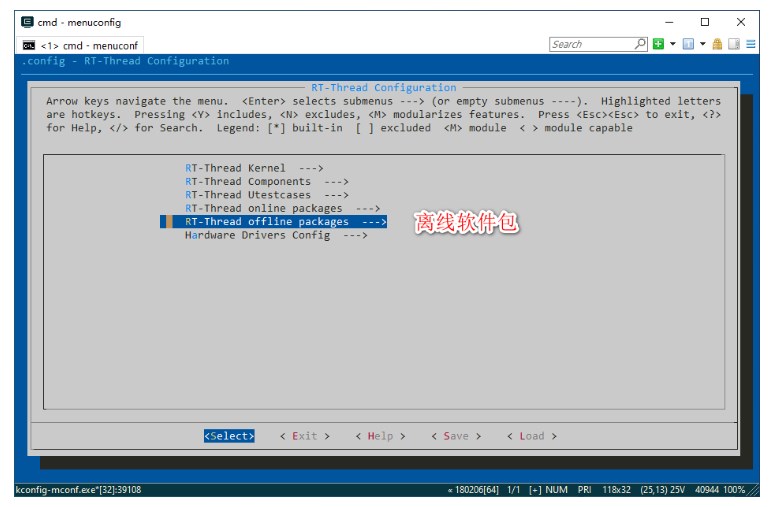
Task: Open the dropdown arrow beside new console icon
Action: (672, 44)
